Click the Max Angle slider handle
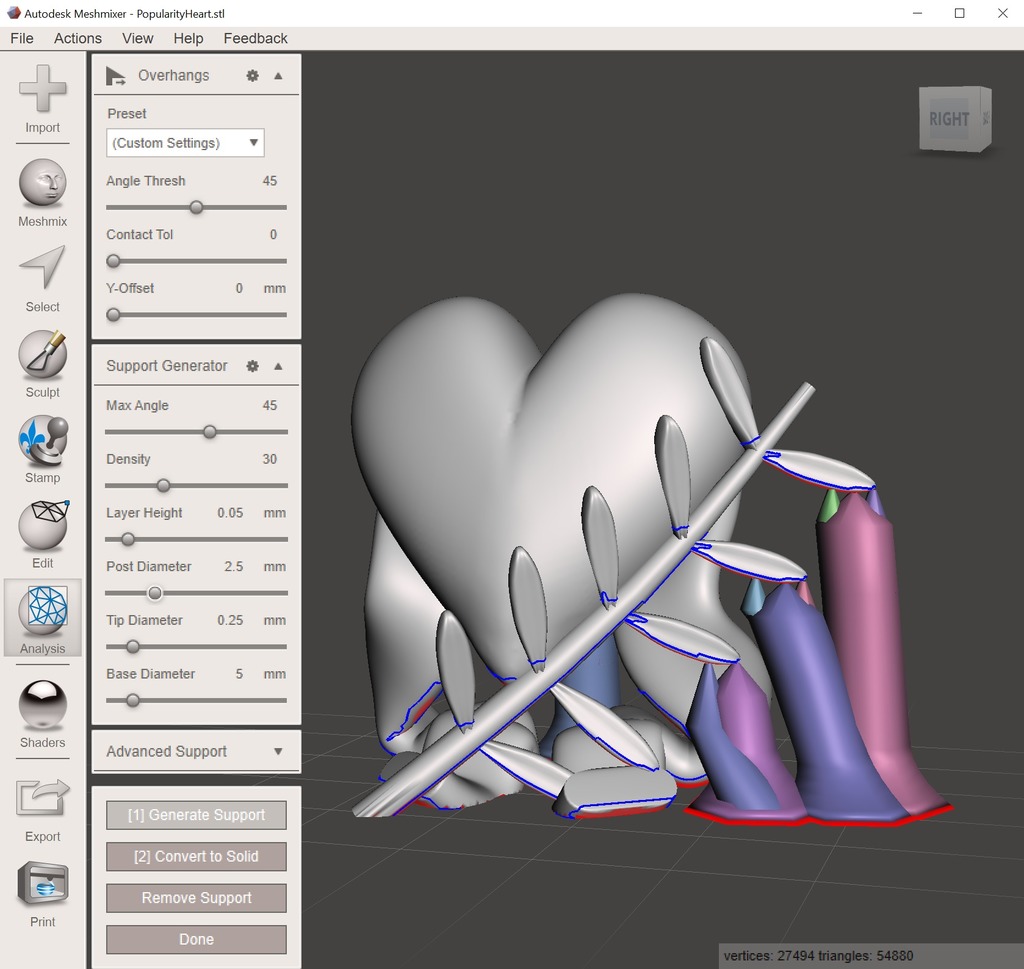 [x=210, y=432]
